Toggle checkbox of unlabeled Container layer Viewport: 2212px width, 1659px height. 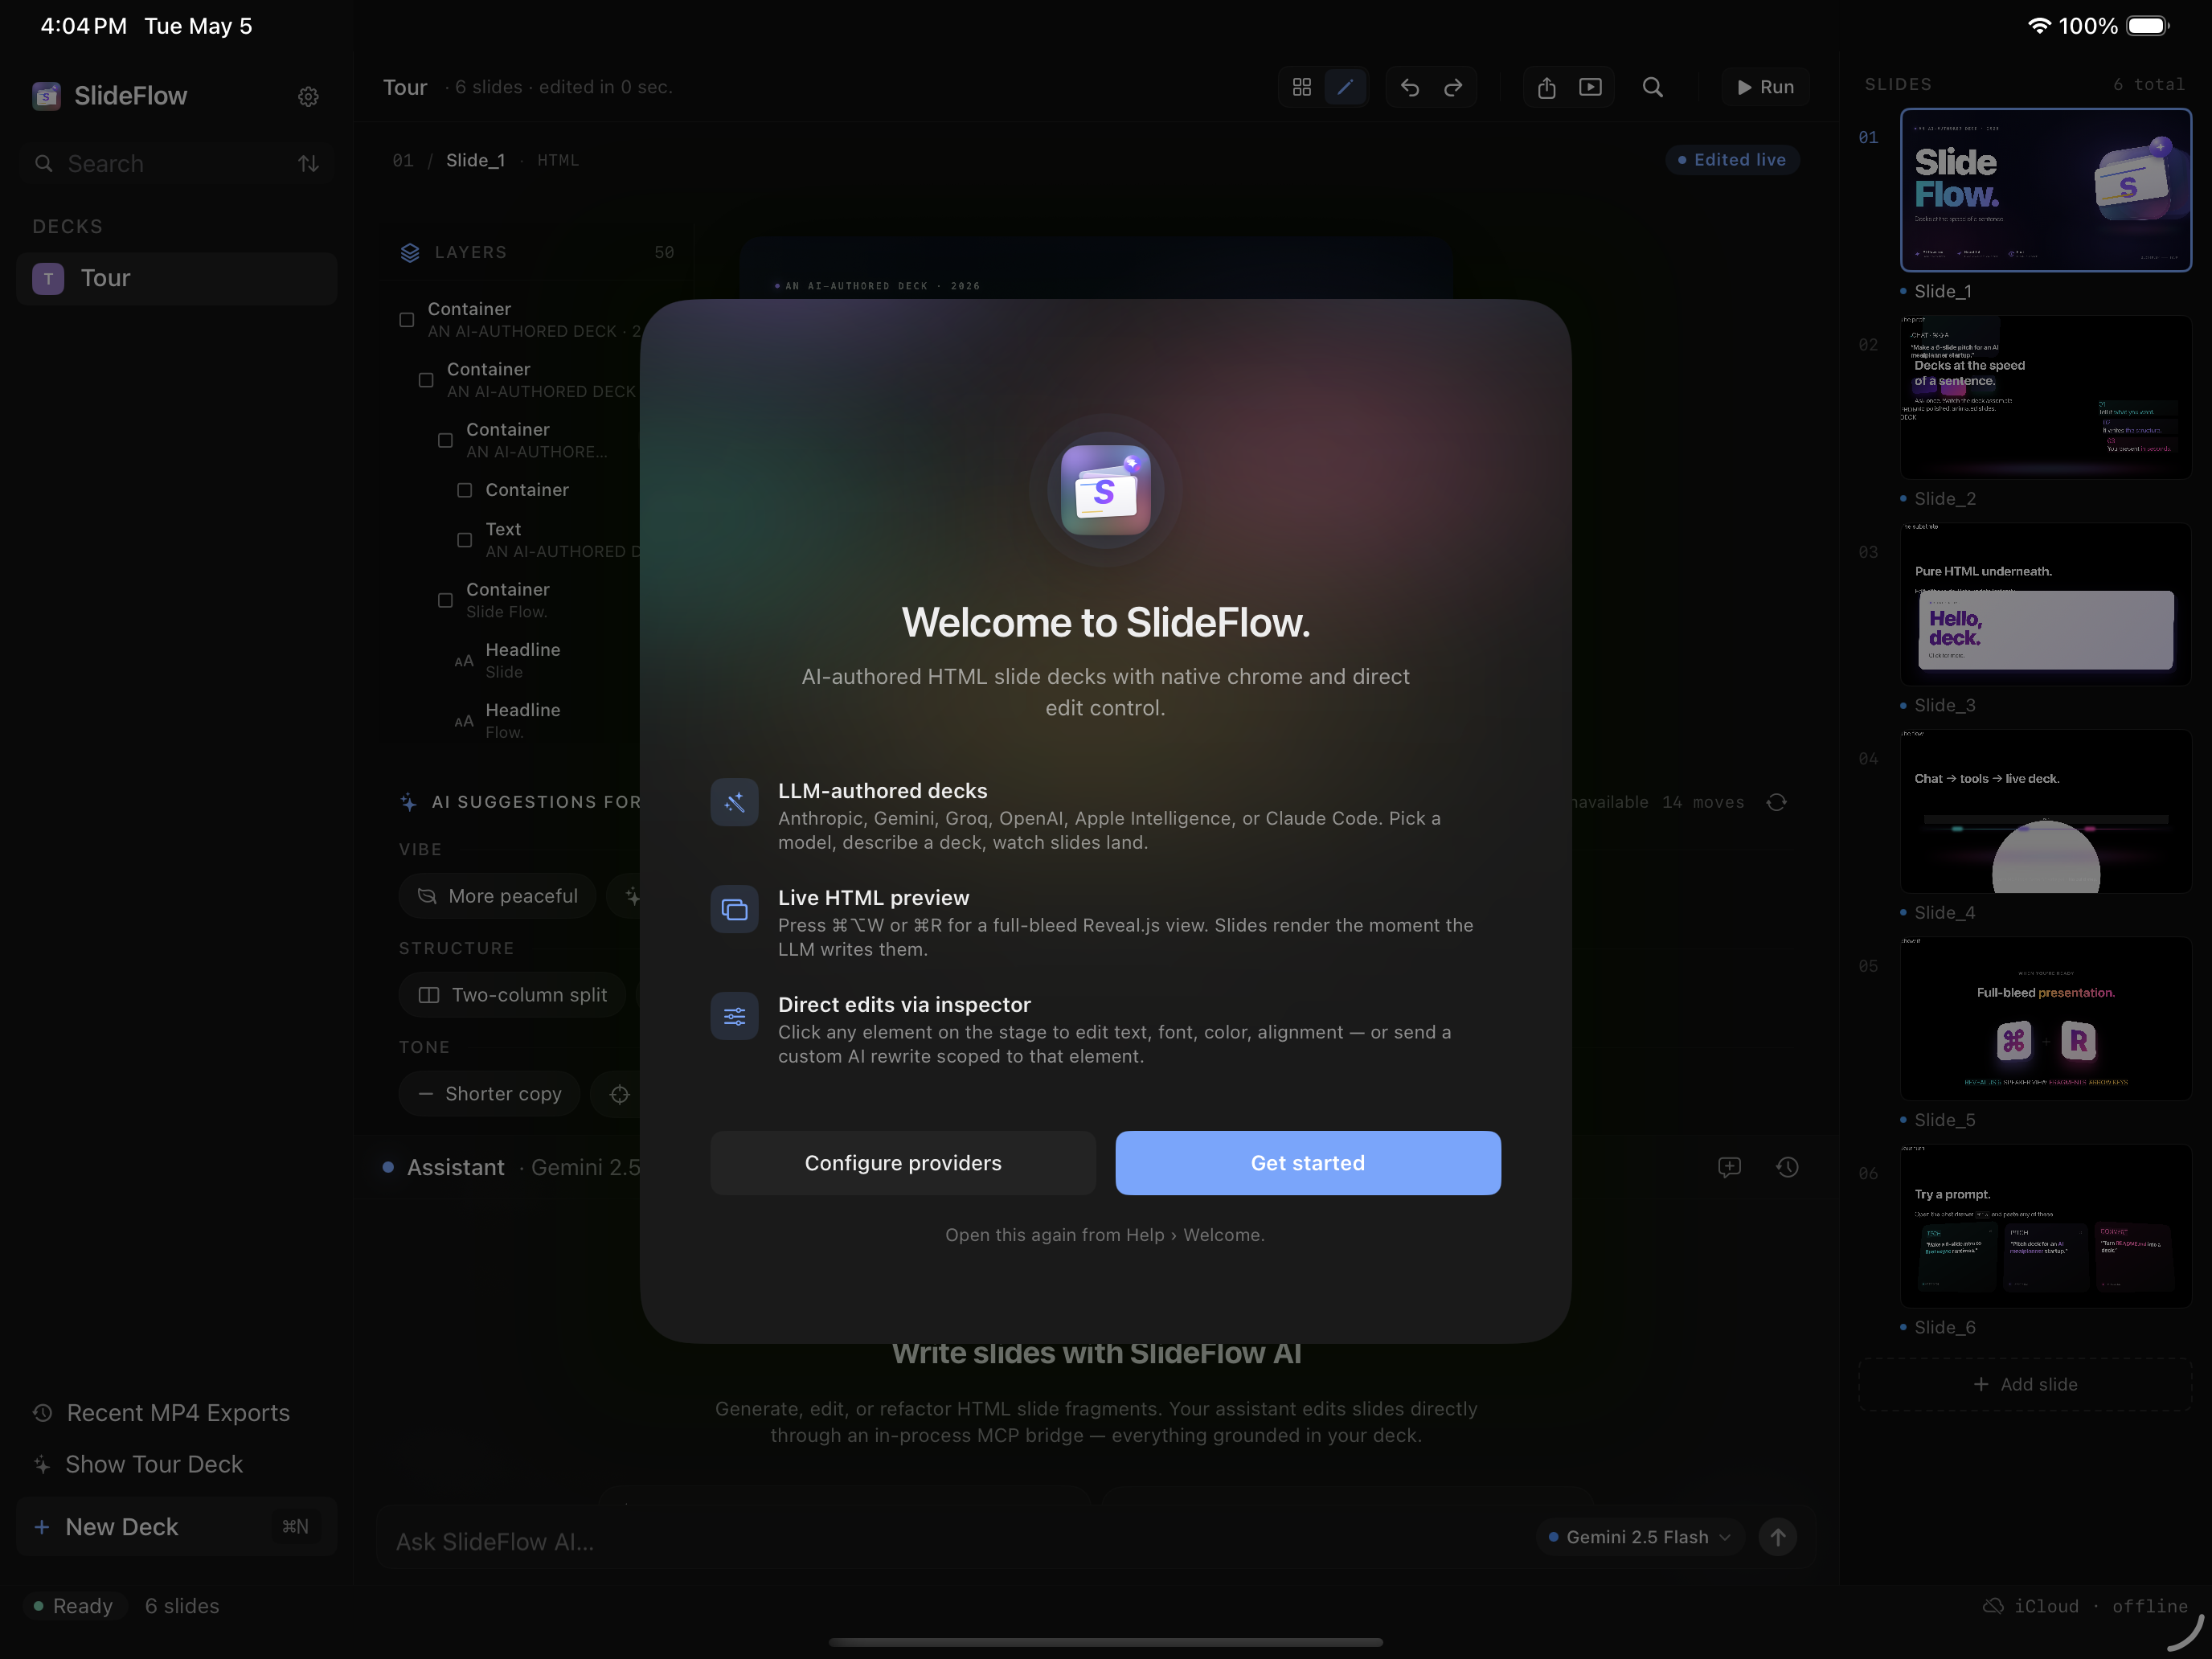pos(464,490)
